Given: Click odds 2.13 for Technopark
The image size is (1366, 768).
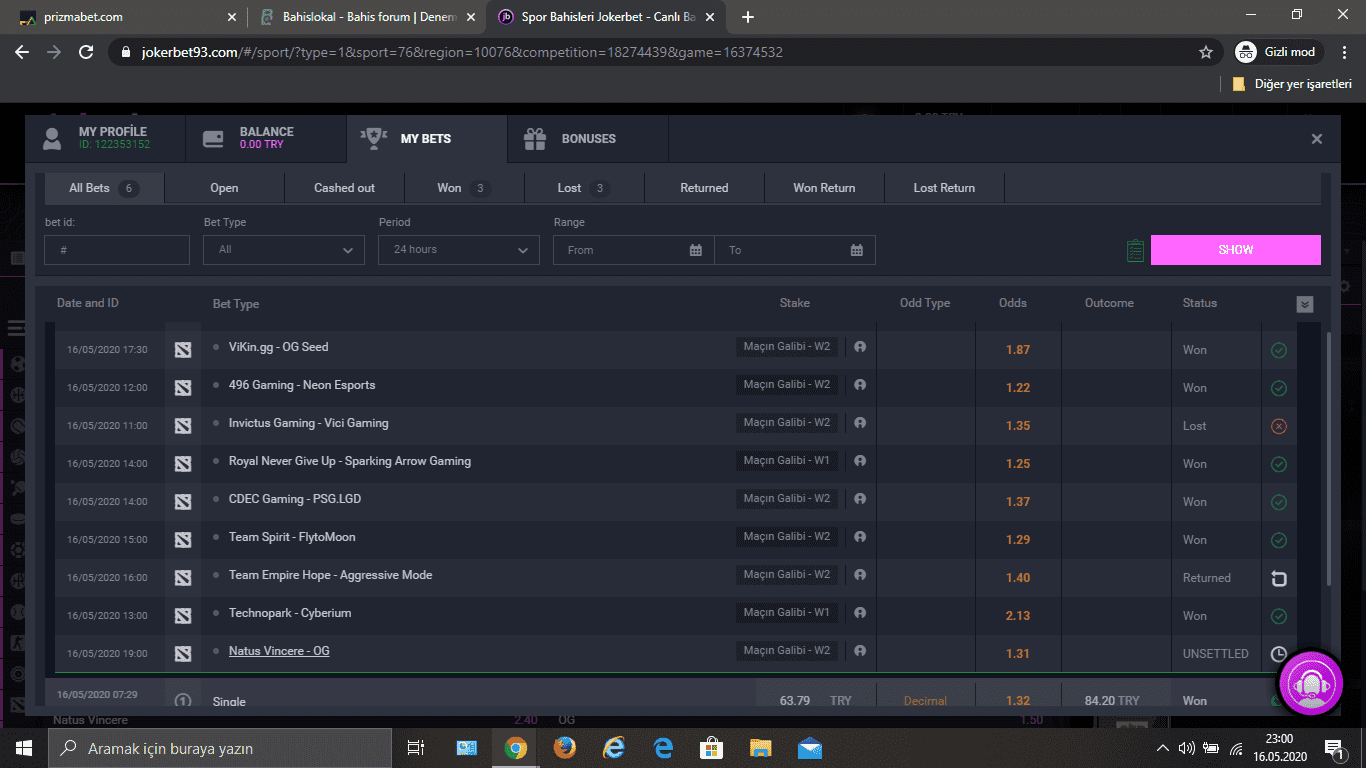Looking at the screenshot, I should point(1018,616).
